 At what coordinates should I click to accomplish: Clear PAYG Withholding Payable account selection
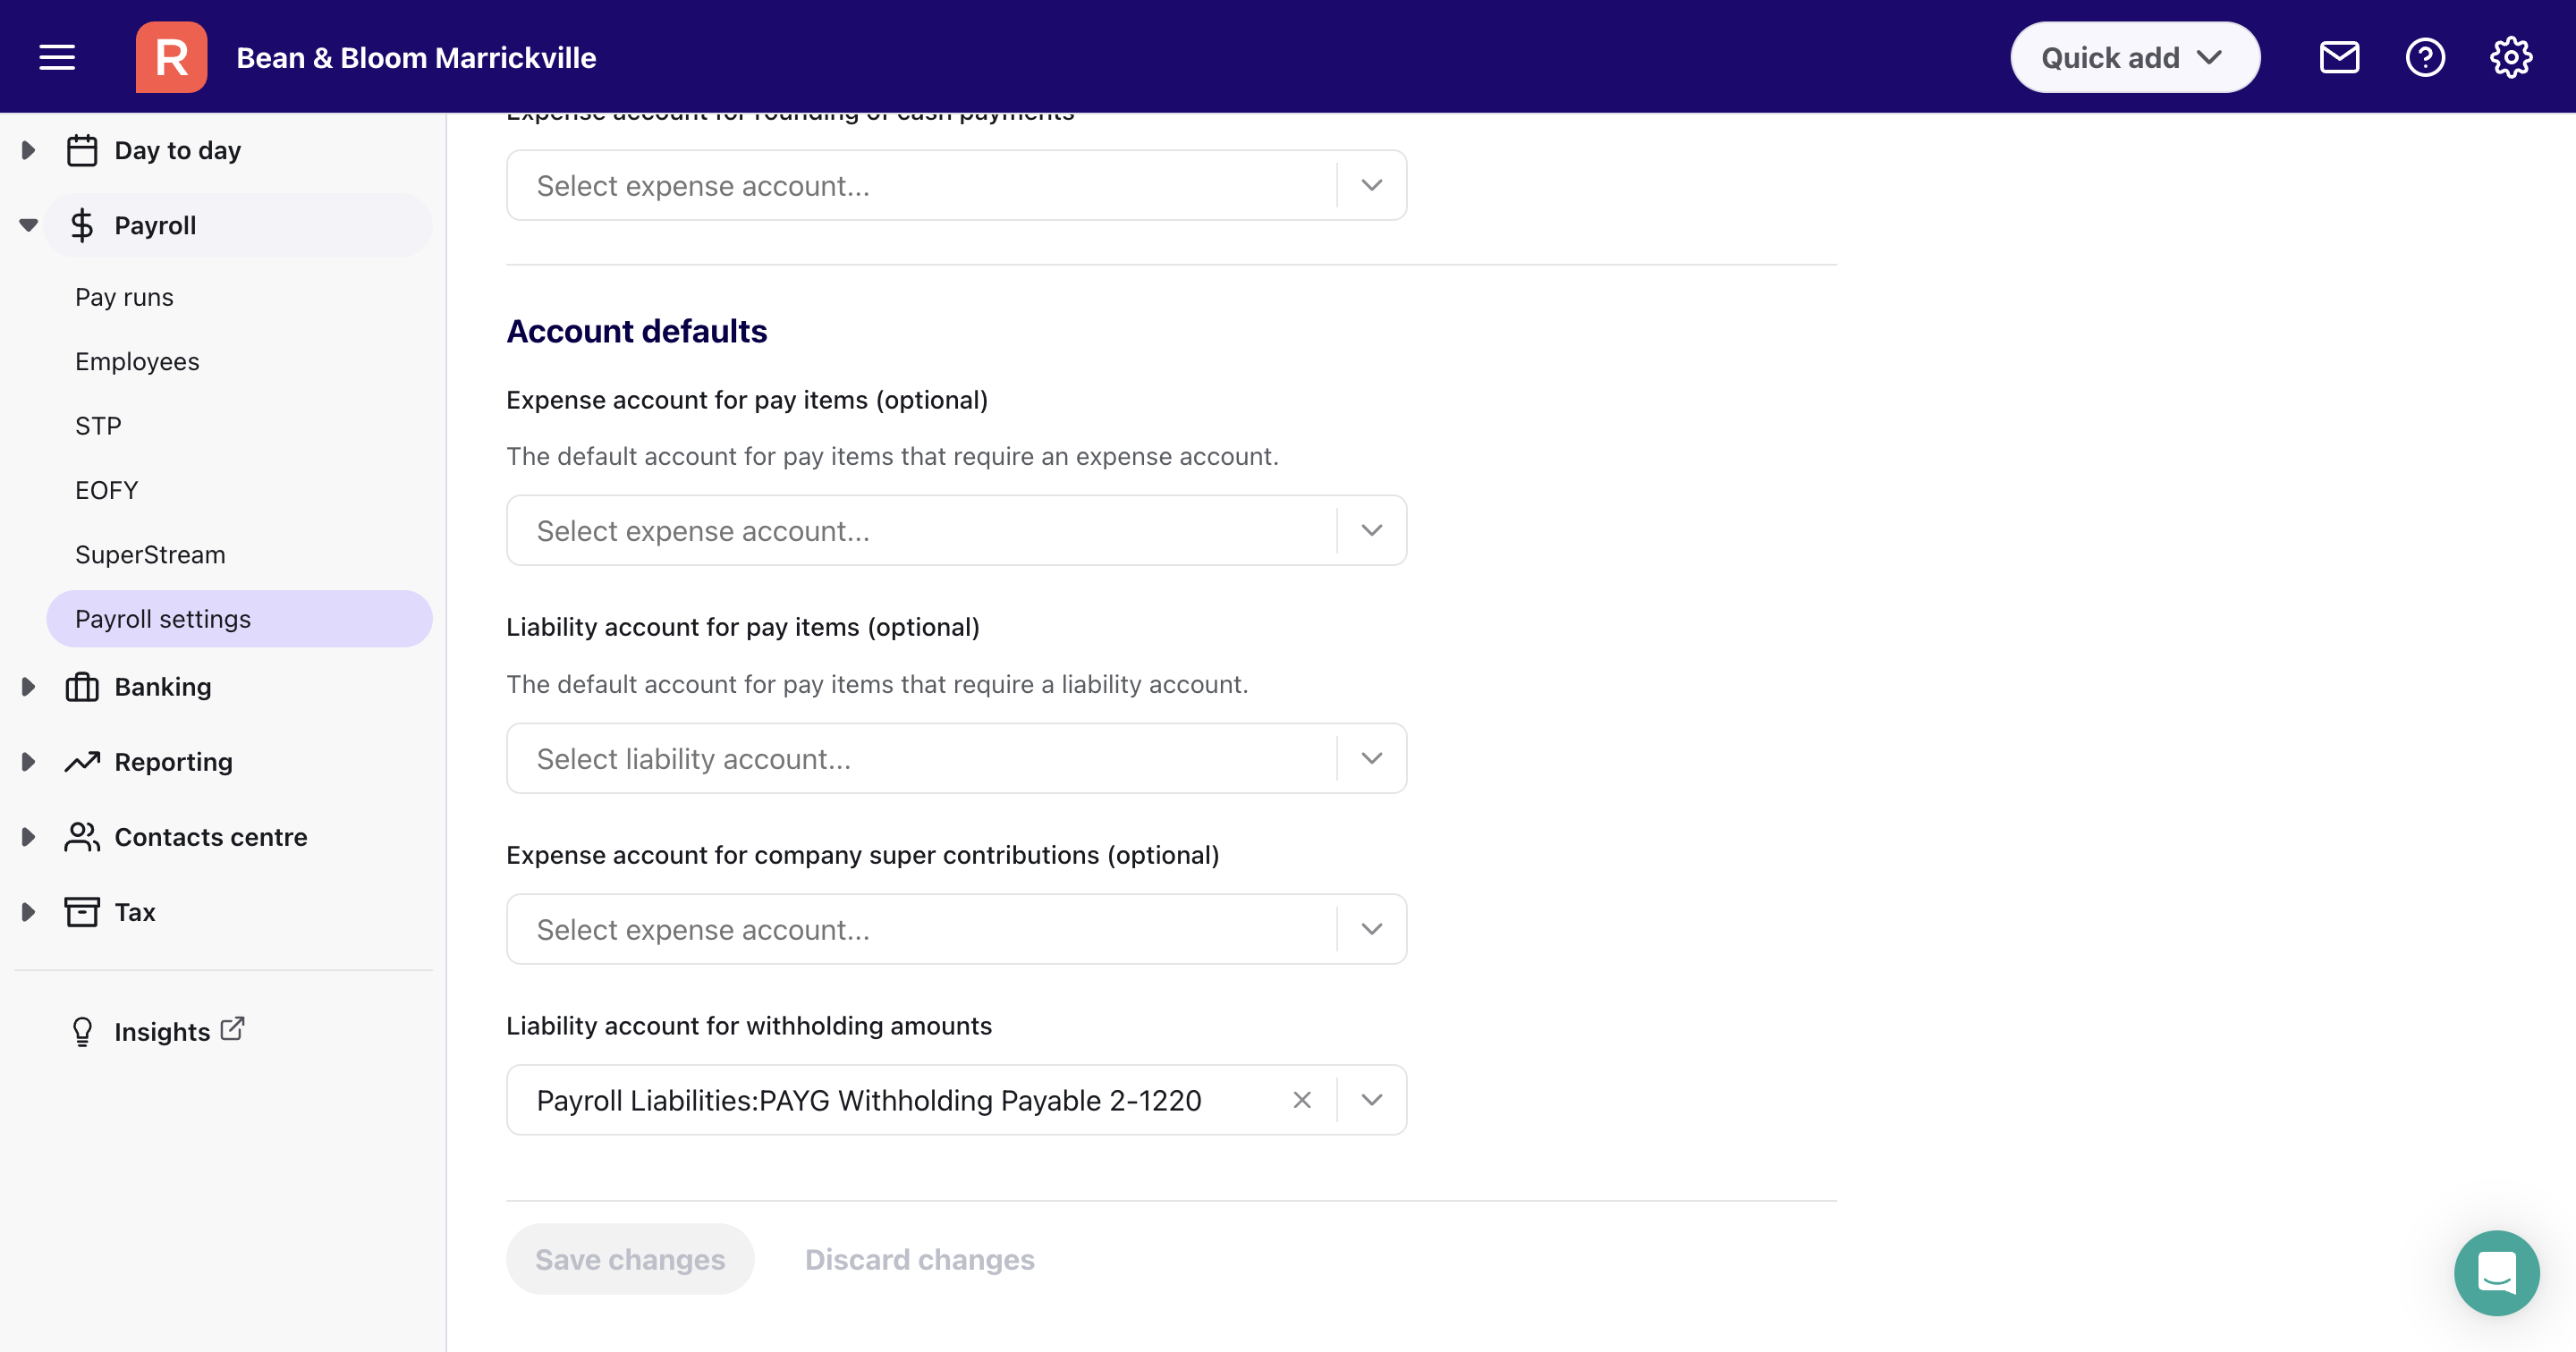pos(1301,1098)
